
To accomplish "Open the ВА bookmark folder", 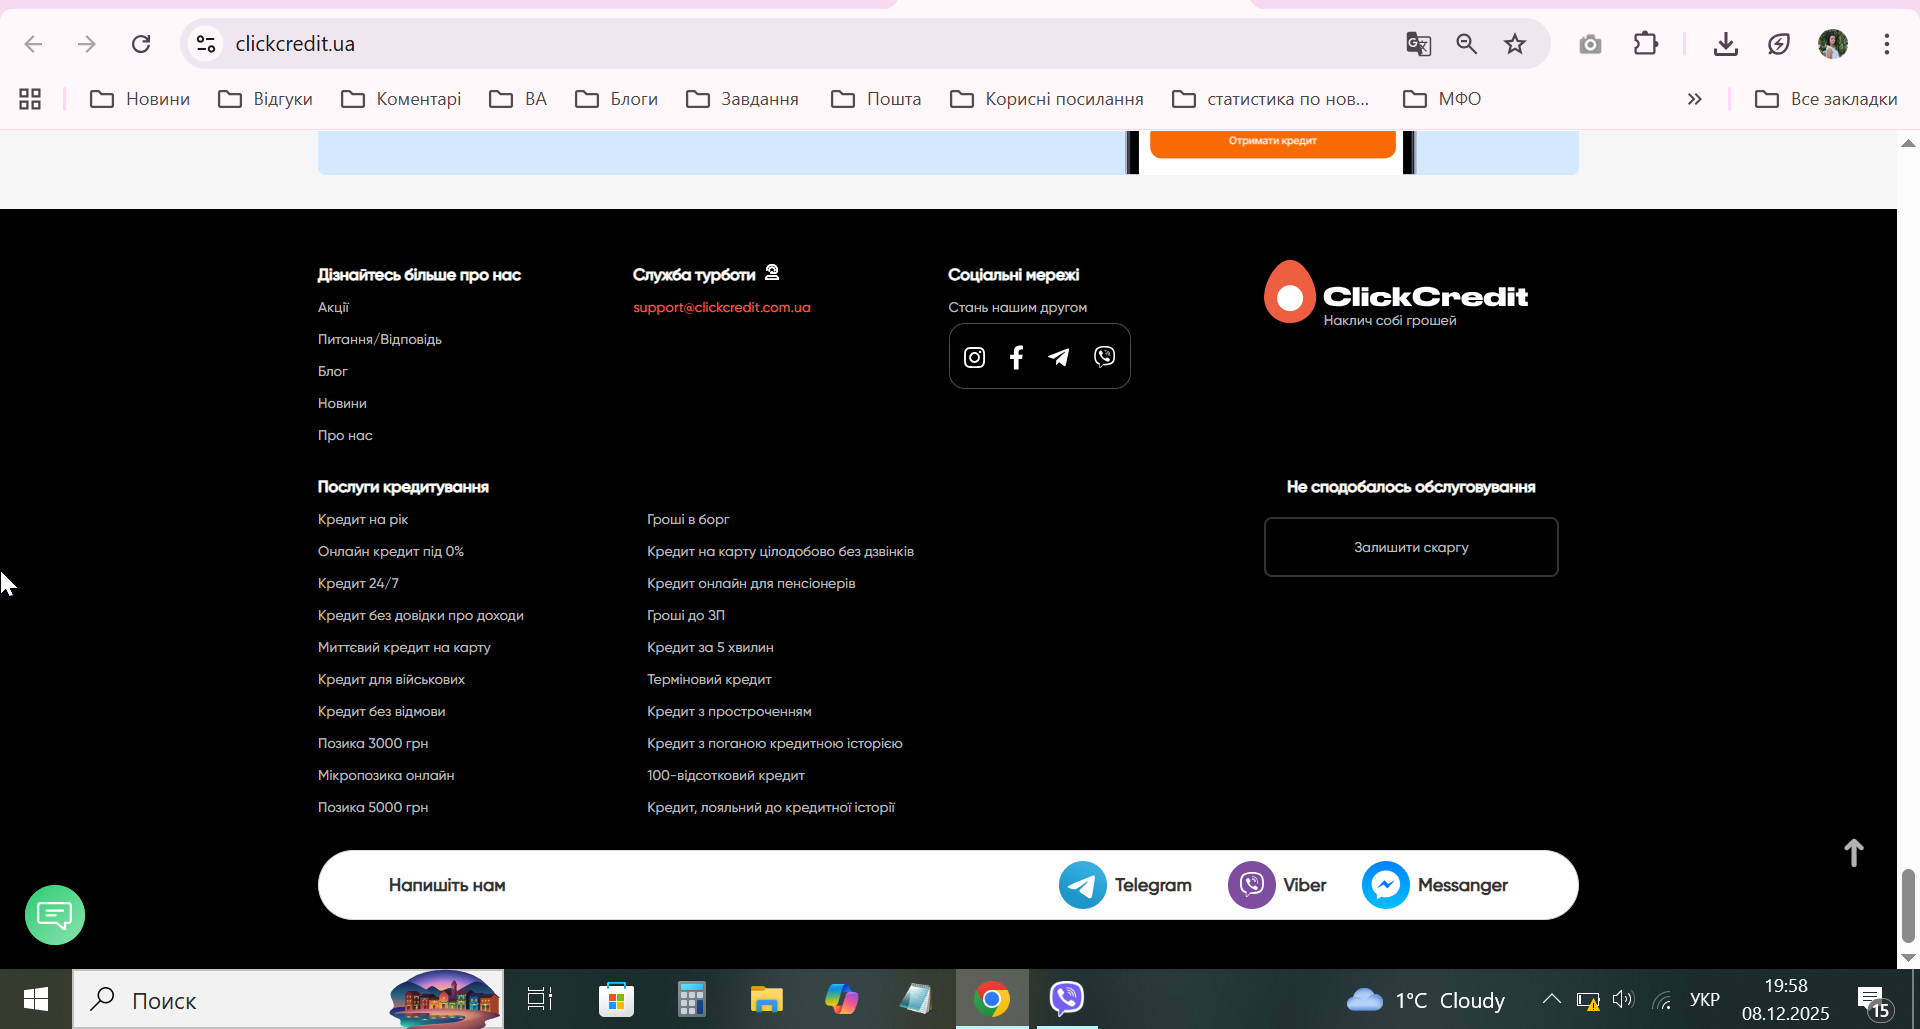I will (x=518, y=99).
